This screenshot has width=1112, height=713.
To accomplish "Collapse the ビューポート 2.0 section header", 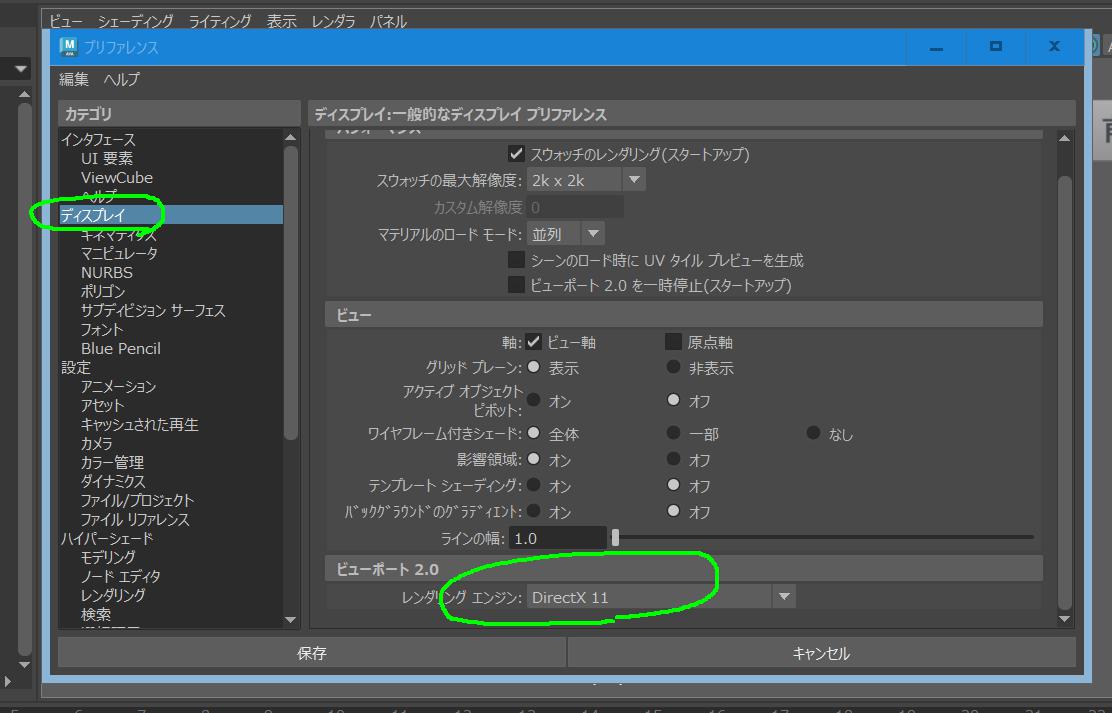I will pyautogui.click(x=684, y=569).
